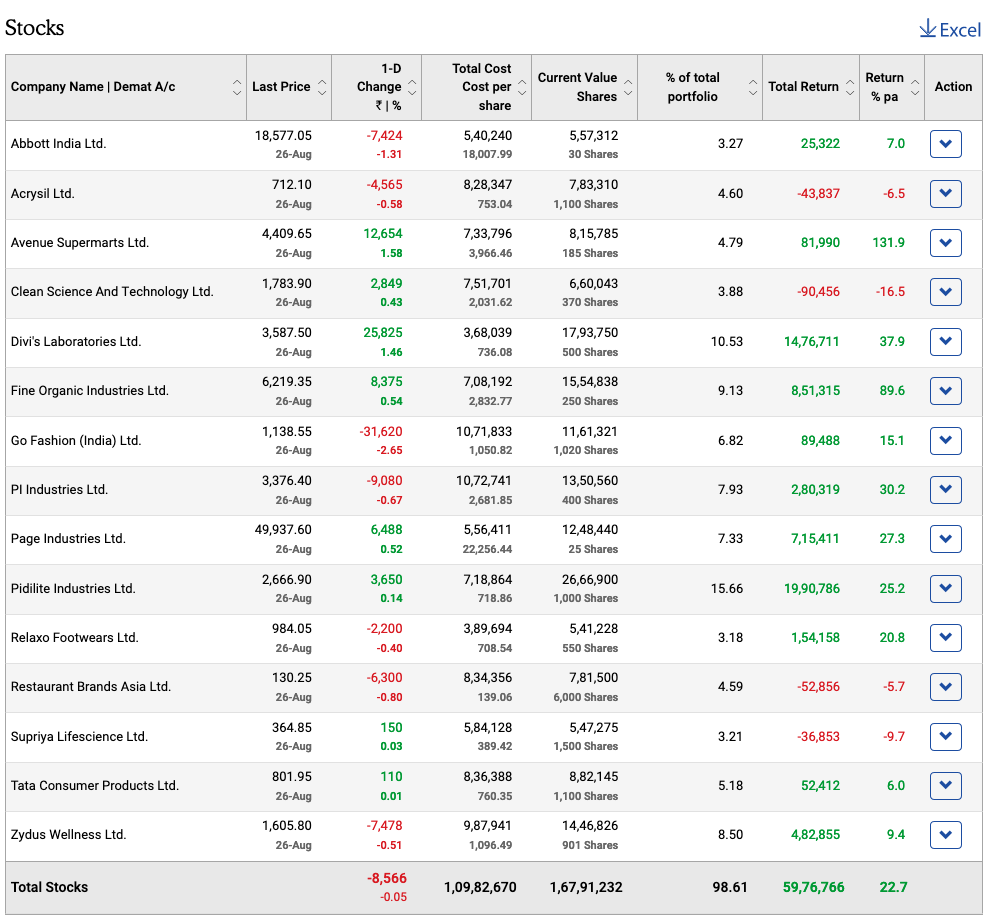Show action menu for Supriya Lifescience Ltd.

(945, 736)
